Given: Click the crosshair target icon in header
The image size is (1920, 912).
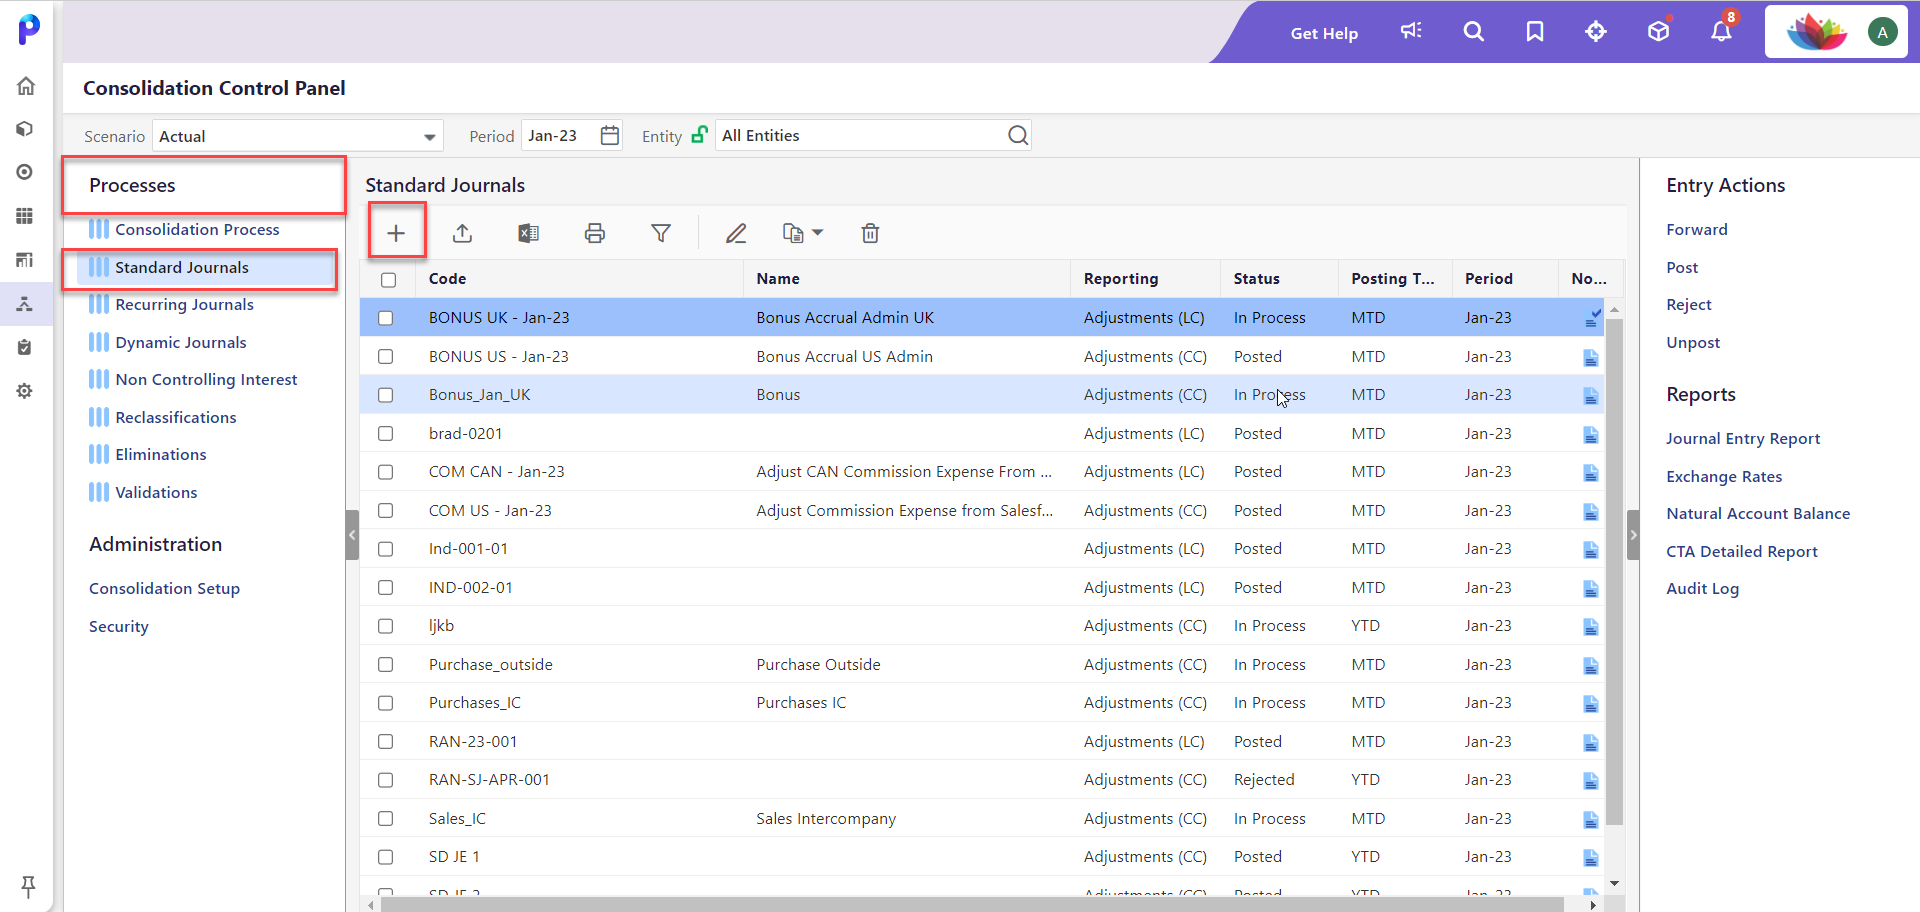Looking at the screenshot, I should pyautogui.click(x=1596, y=32).
